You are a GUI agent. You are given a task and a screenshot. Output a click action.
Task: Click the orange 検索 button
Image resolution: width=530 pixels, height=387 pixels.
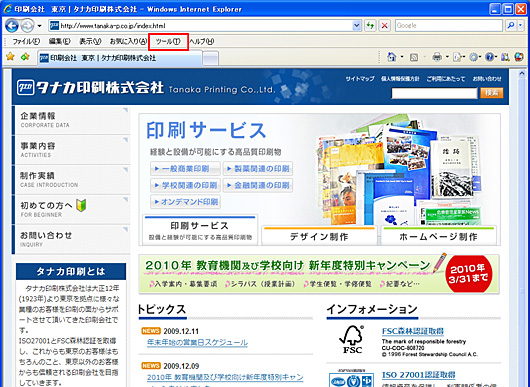pyautogui.click(x=492, y=93)
